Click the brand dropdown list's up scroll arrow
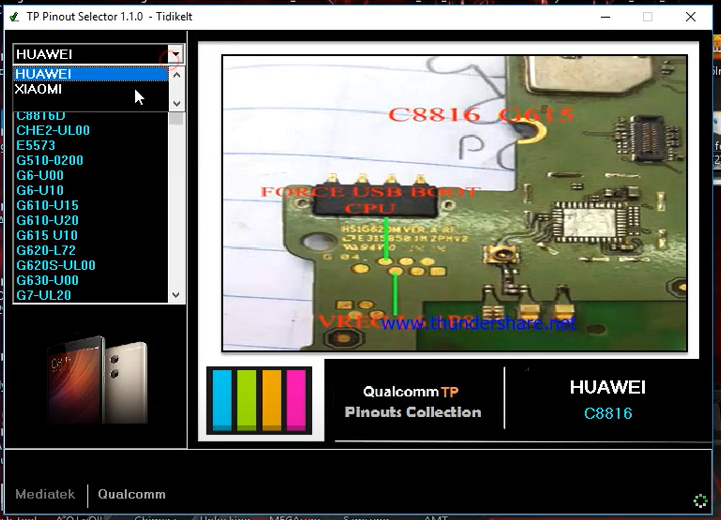The image size is (721, 520). (177, 74)
